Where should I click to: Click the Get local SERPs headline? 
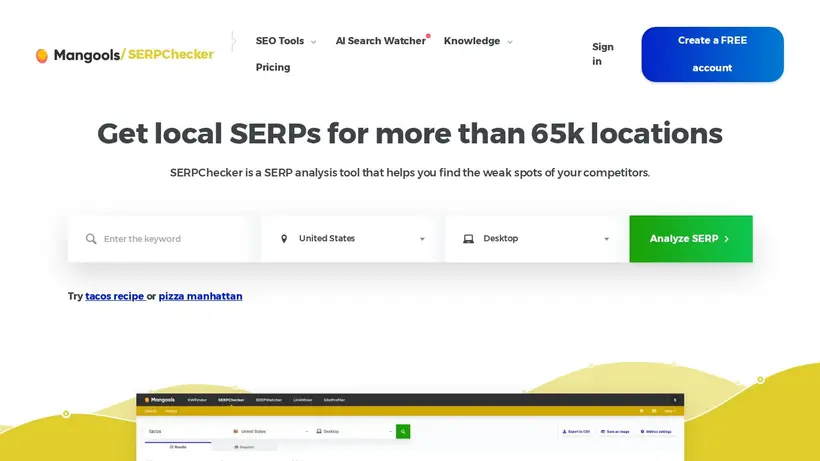point(410,133)
